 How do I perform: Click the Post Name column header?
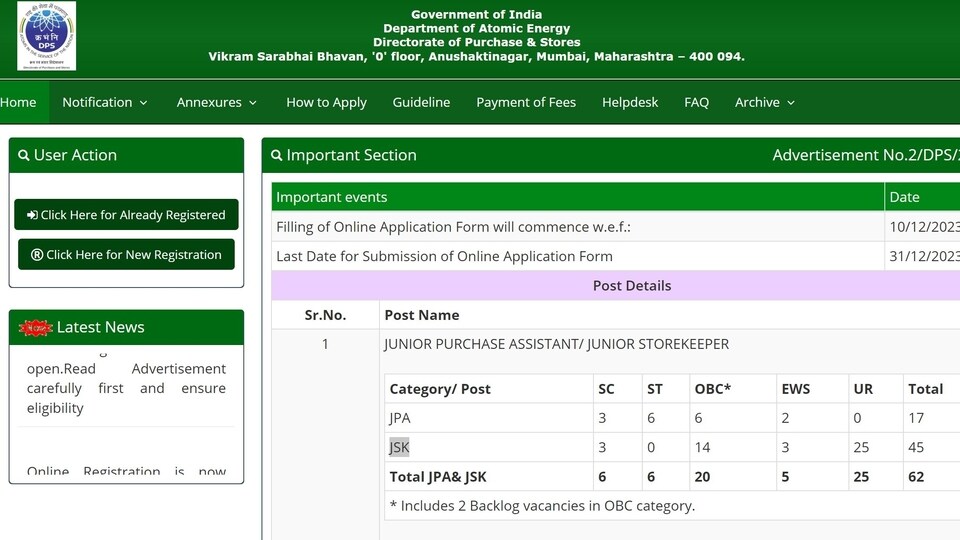422,315
